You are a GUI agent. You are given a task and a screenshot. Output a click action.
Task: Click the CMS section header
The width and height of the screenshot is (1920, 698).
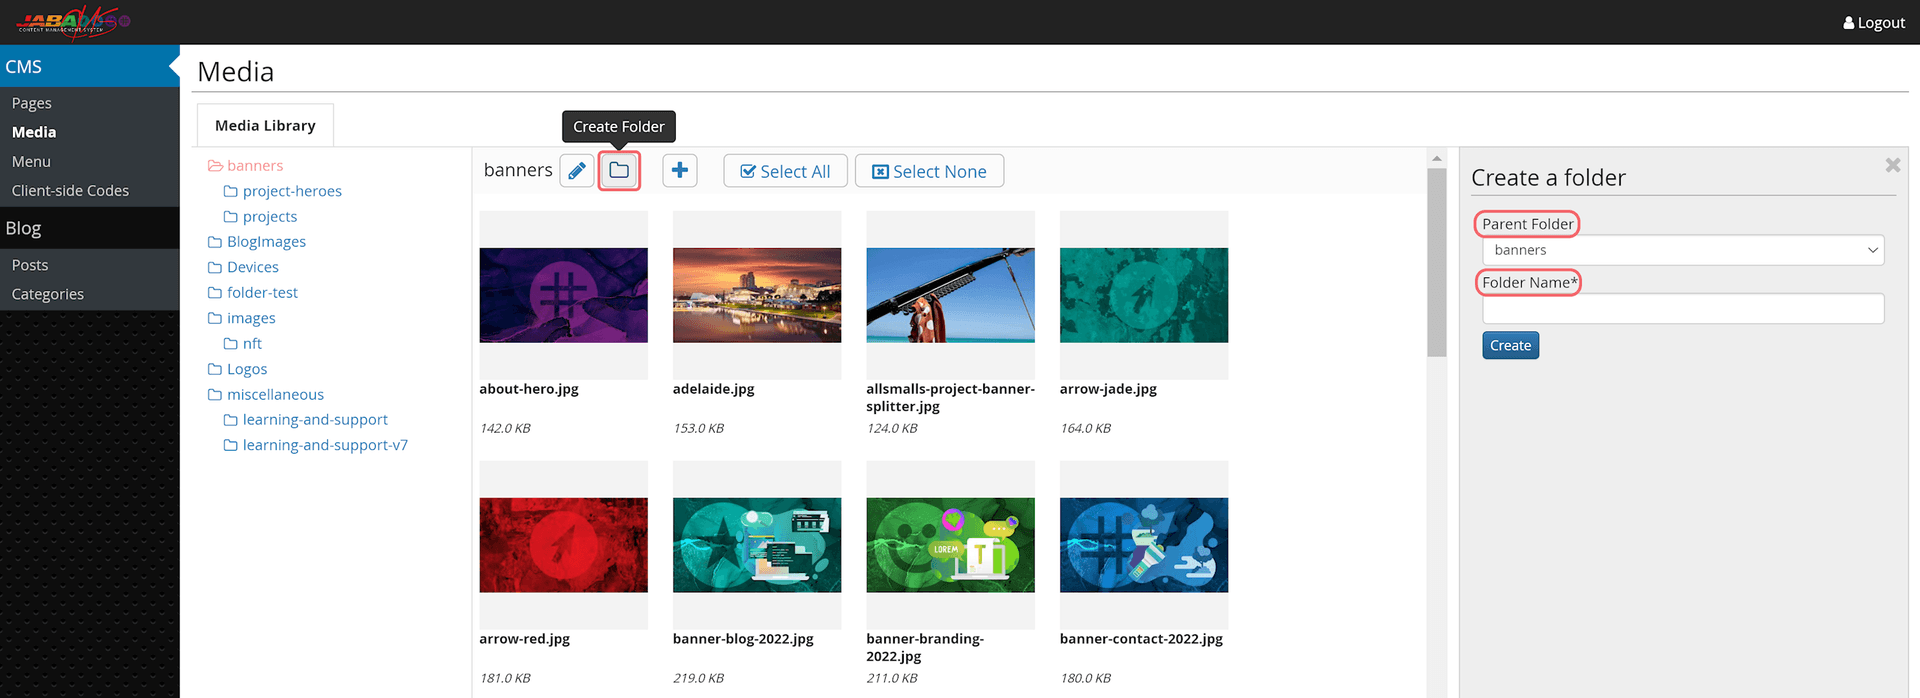tap(90, 66)
